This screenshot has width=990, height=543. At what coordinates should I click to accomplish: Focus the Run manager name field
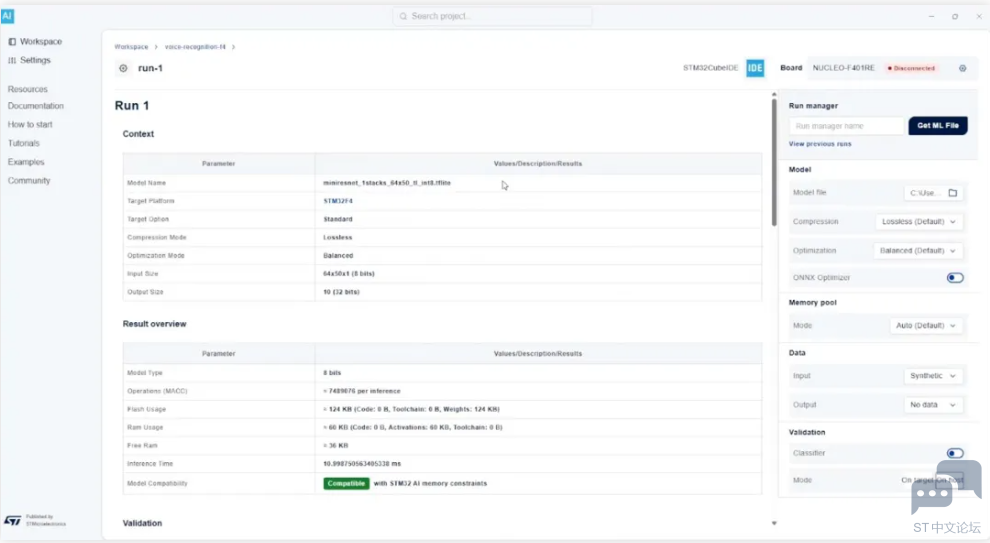pyautogui.click(x=846, y=126)
